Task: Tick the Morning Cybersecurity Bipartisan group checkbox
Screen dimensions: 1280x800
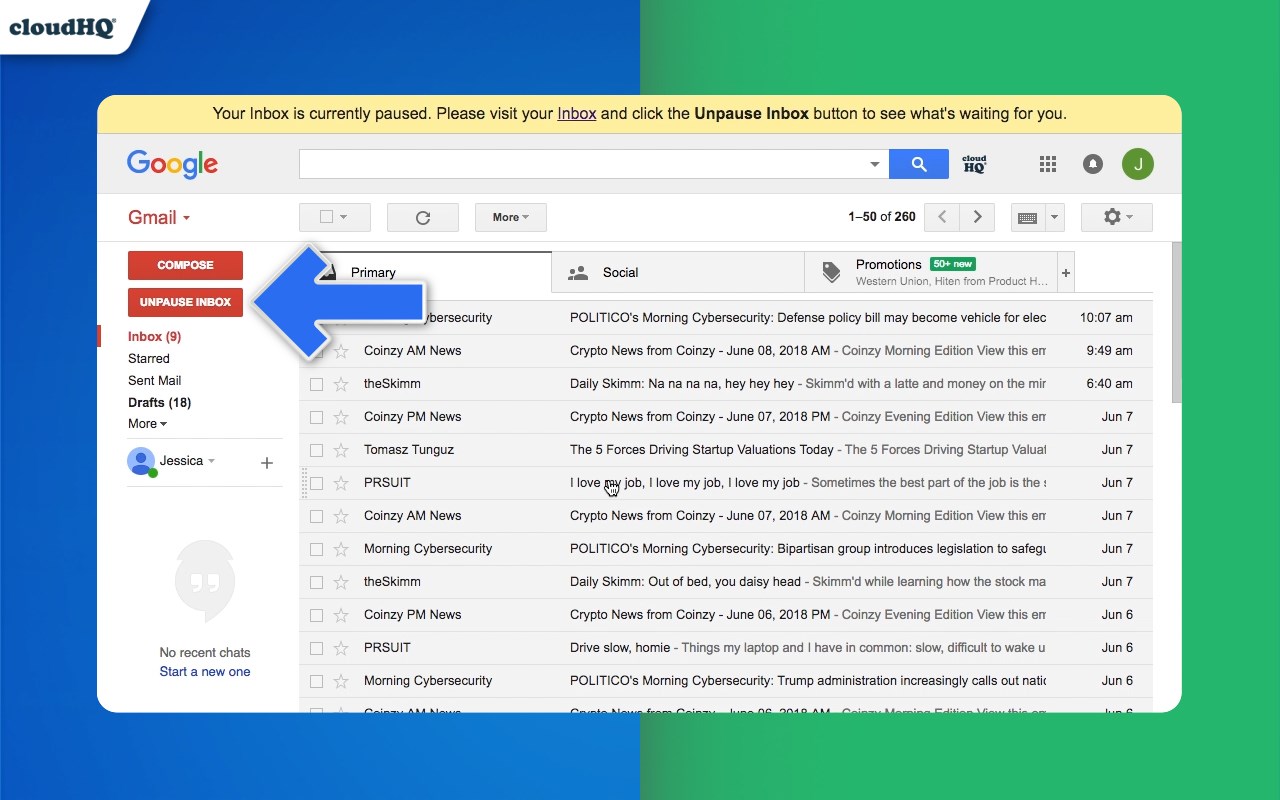Action: [316, 549]
